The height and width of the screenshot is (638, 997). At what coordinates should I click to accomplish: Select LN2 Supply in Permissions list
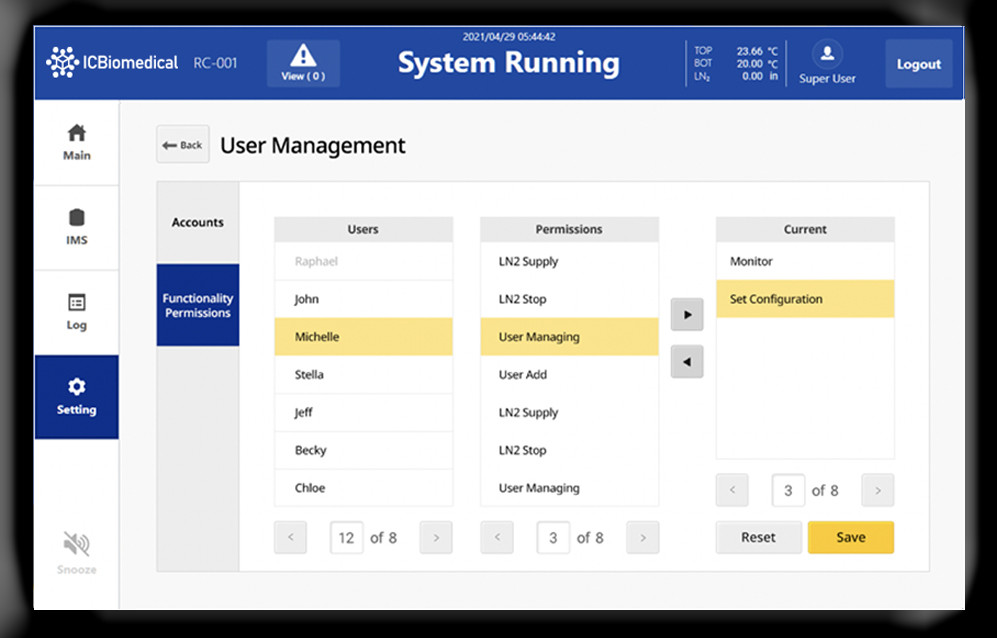click(x=569, y=261)
